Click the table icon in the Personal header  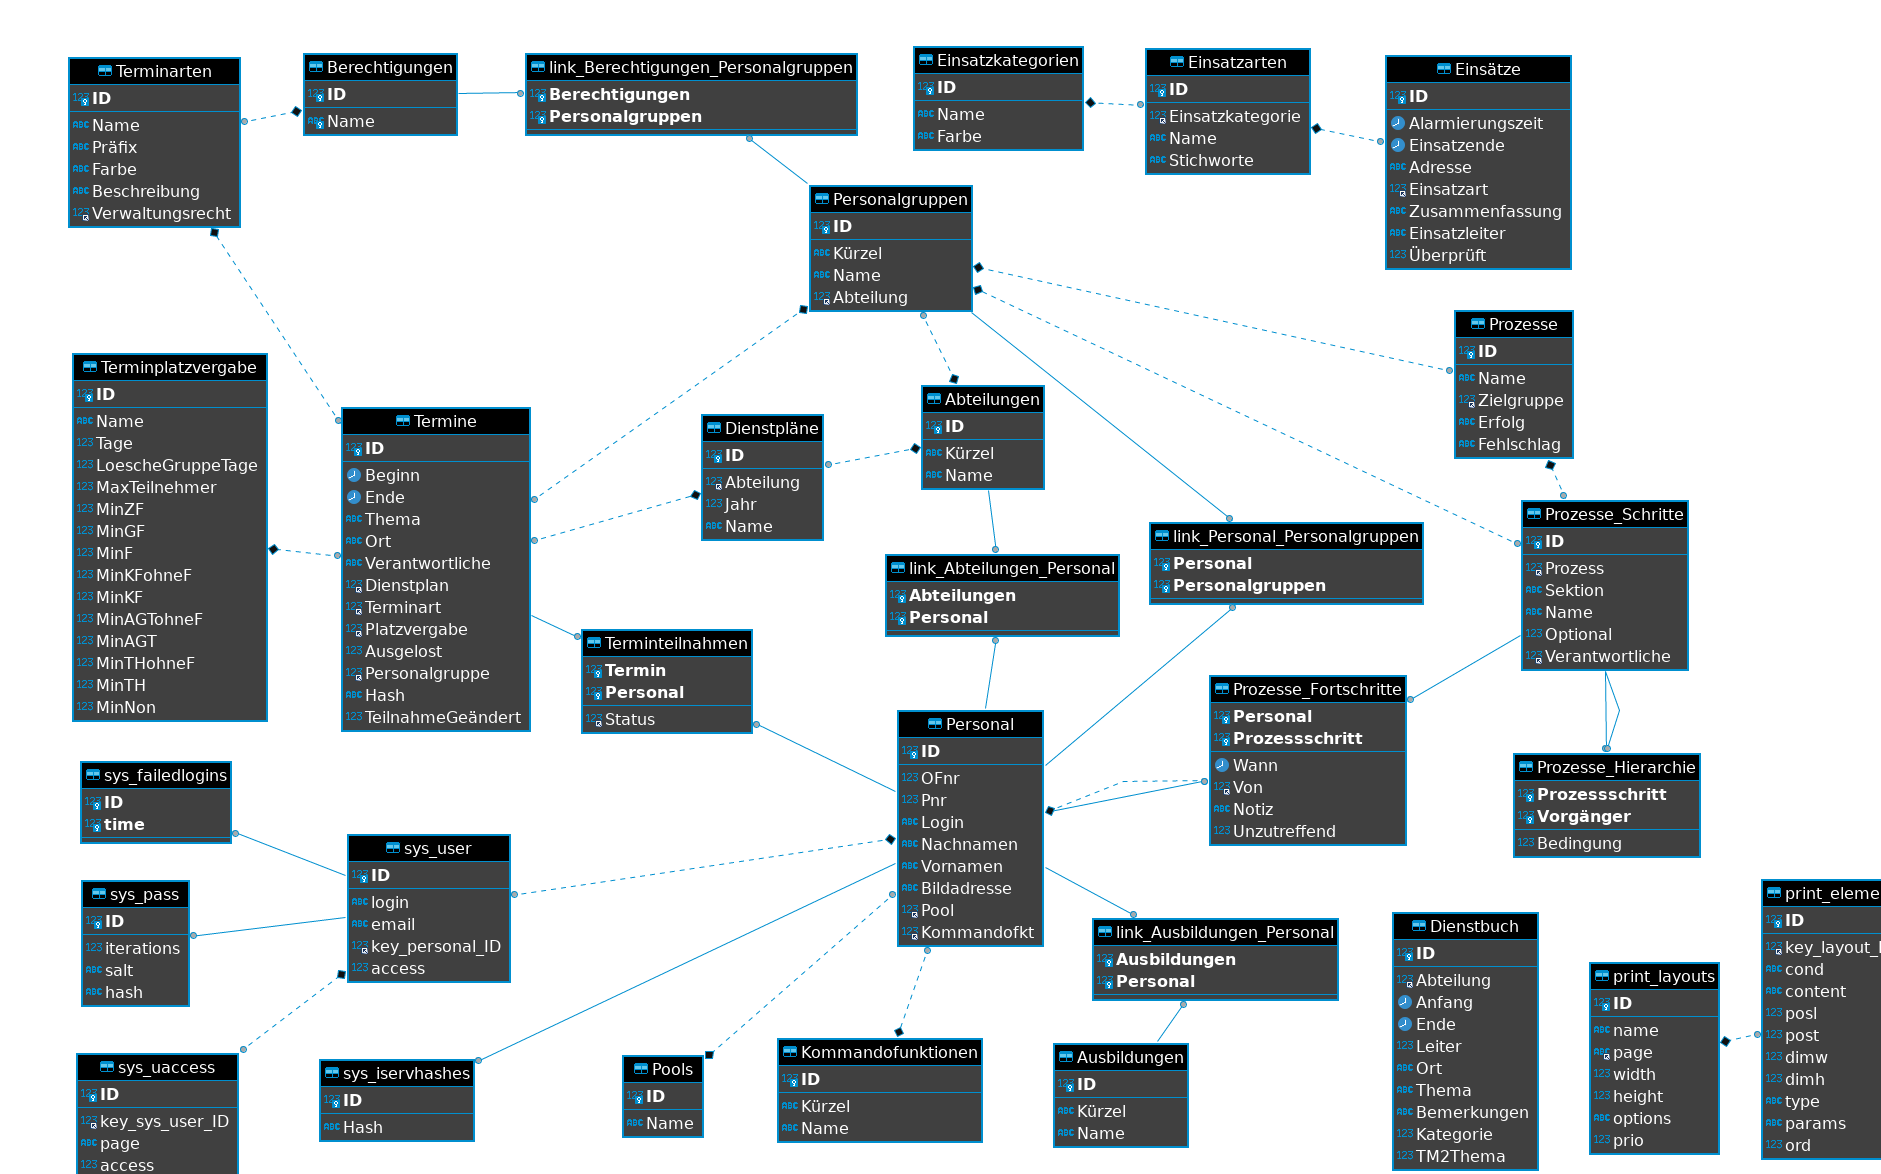(x=935, y=724)
